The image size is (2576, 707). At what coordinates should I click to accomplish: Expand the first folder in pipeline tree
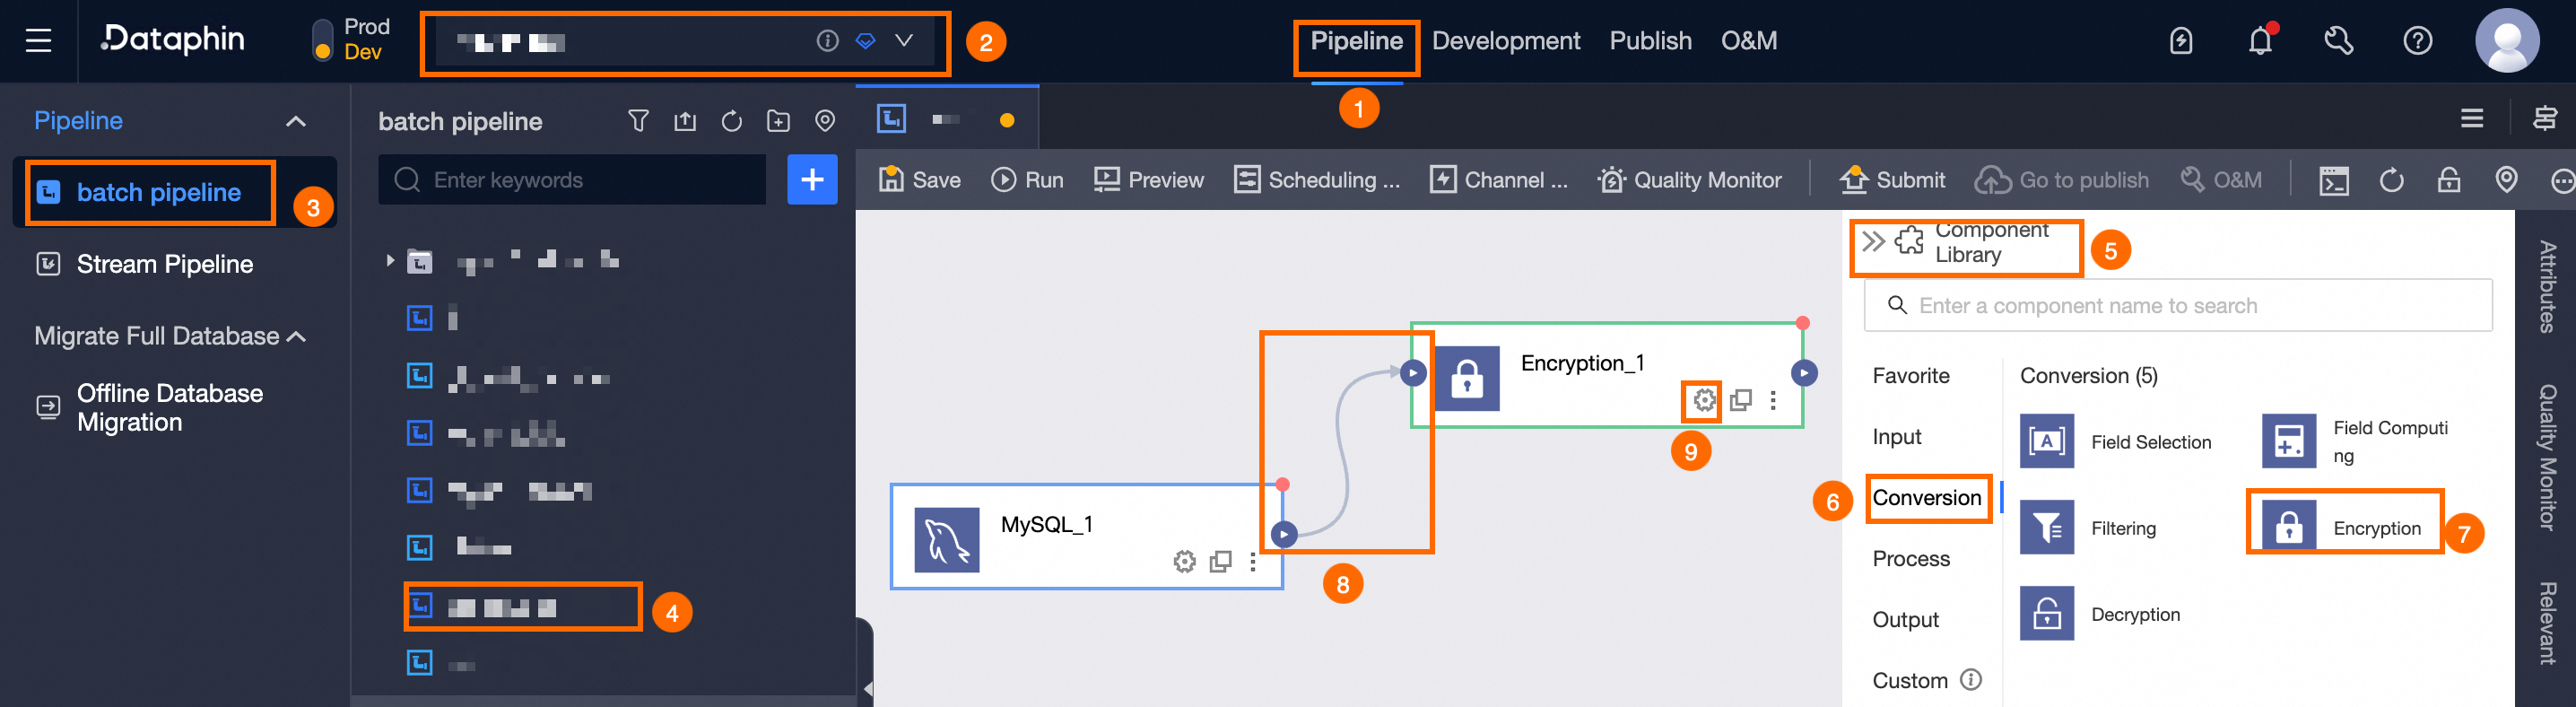click(x=390, y=262)
